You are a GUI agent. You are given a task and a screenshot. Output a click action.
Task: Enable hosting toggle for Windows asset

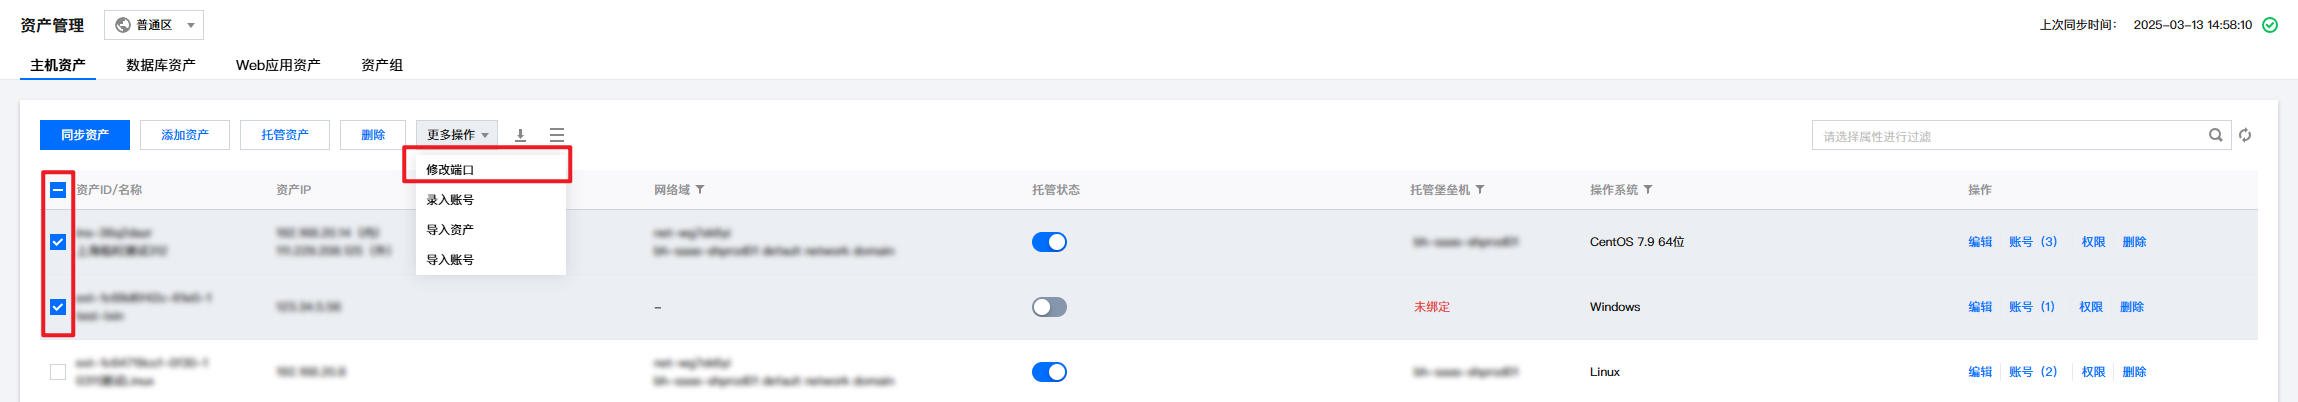tap(1049, 307)
